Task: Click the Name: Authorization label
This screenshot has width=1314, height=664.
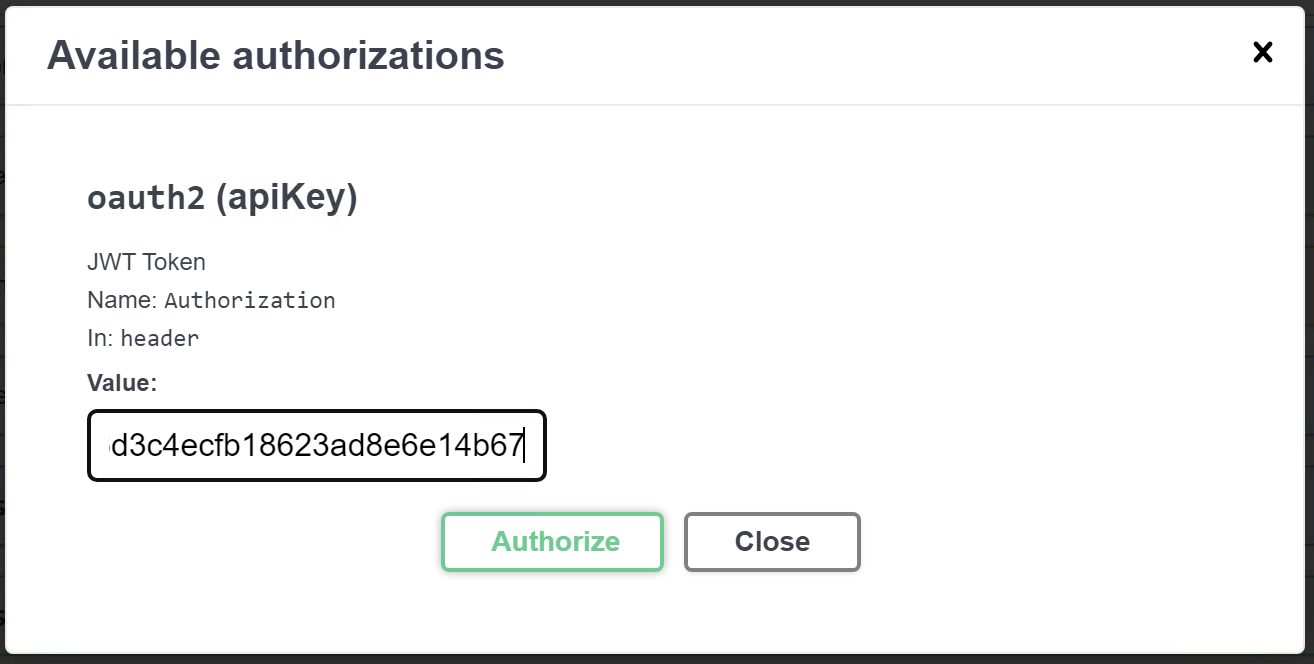Action: tap(211, 300)
